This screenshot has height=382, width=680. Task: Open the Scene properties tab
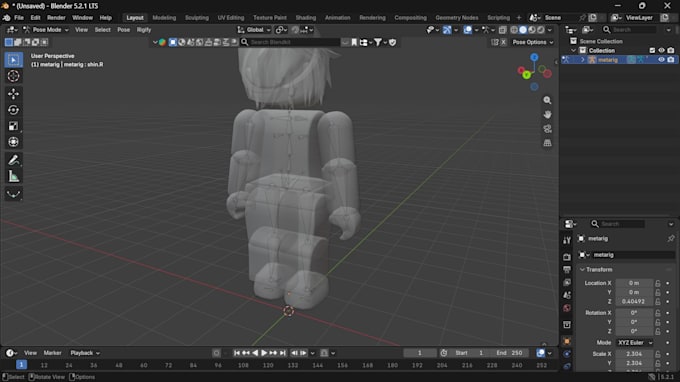tap(567, 295)
